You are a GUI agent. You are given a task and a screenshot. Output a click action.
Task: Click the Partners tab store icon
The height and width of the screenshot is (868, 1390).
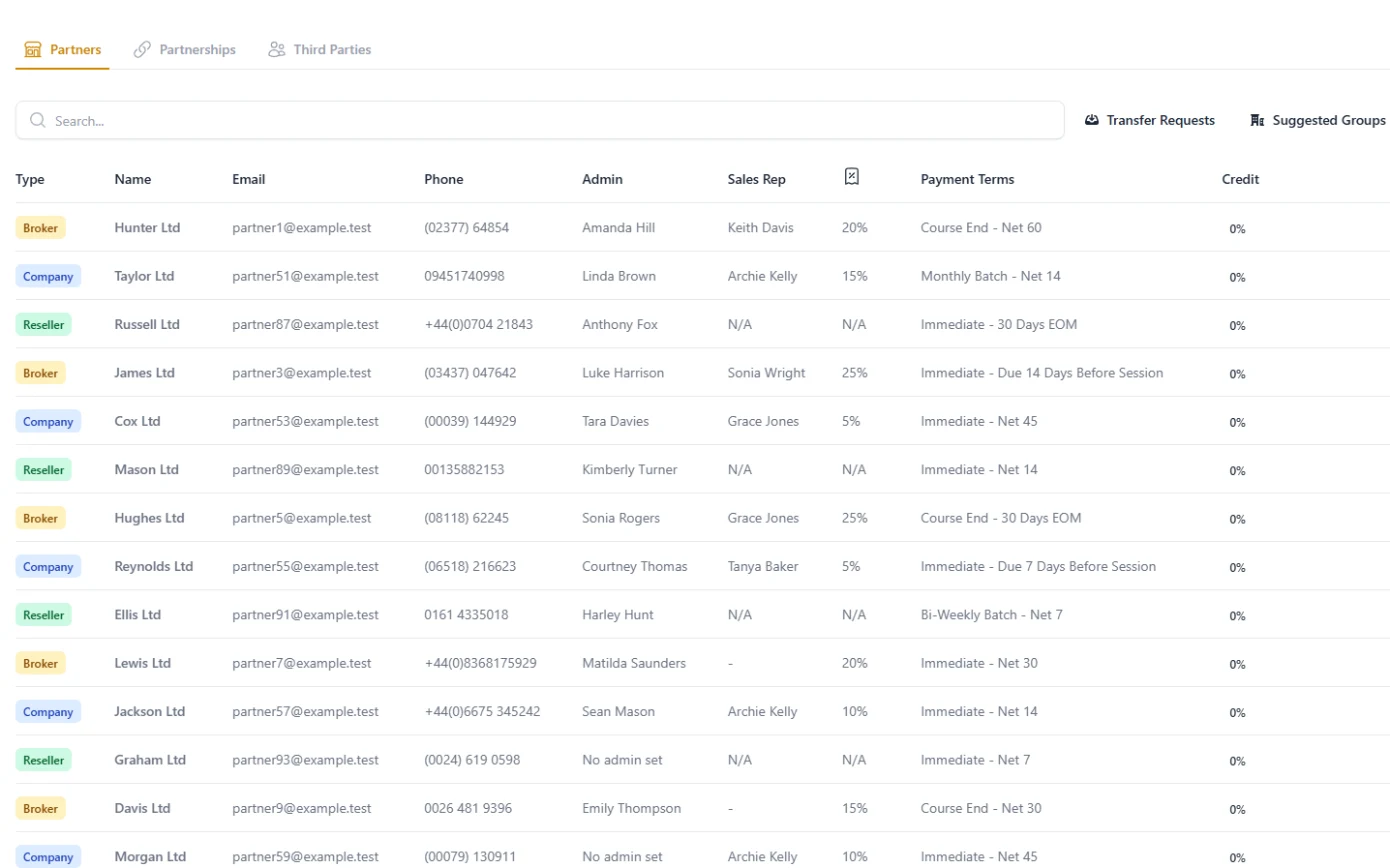coord(33,49)
